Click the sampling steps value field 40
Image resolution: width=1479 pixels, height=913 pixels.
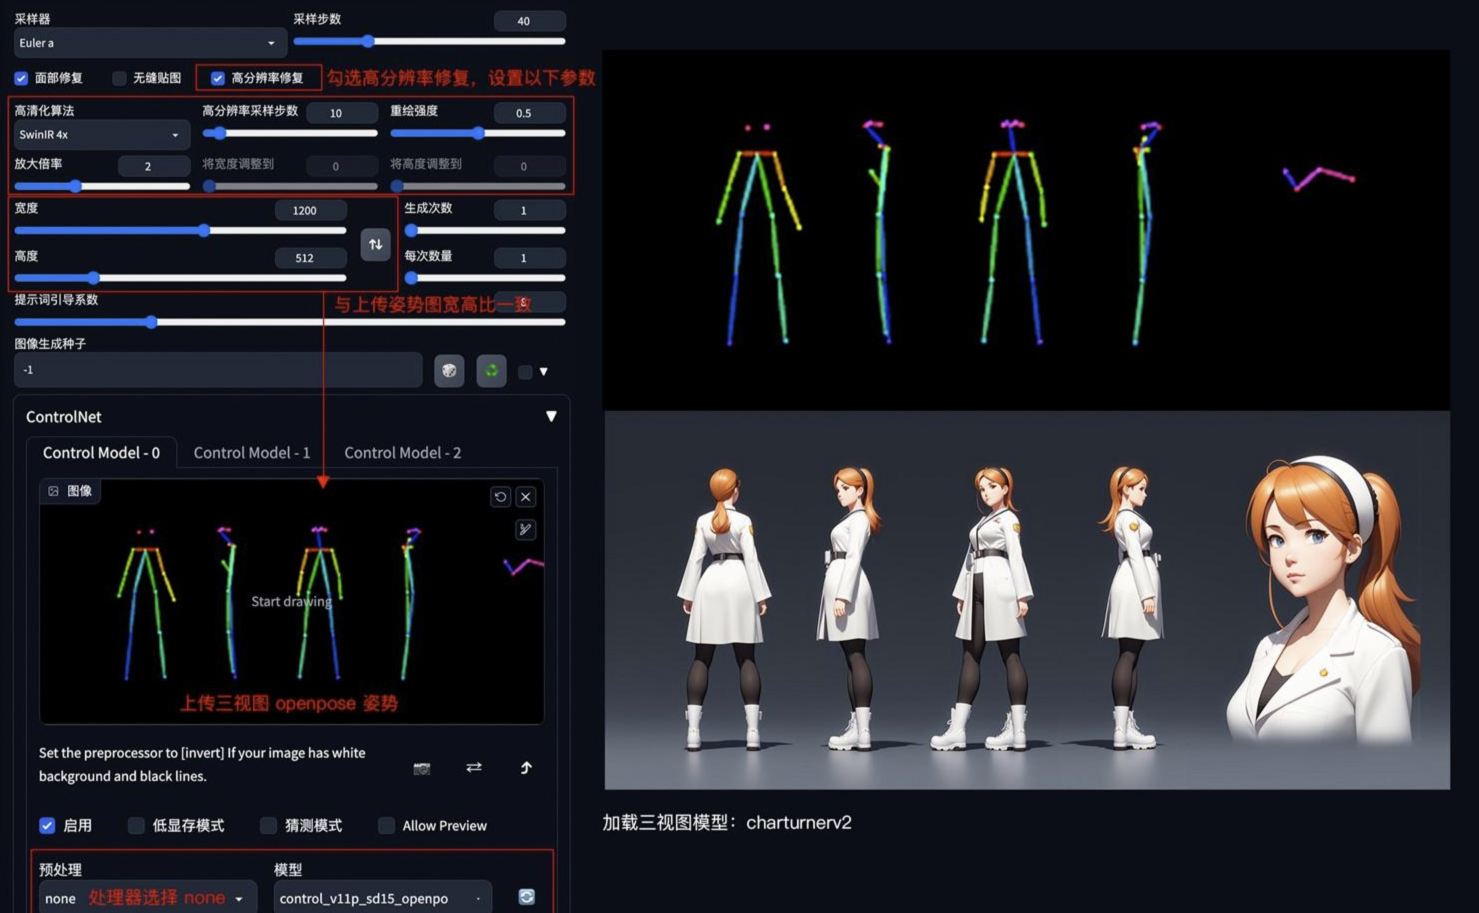pos(530,21)
